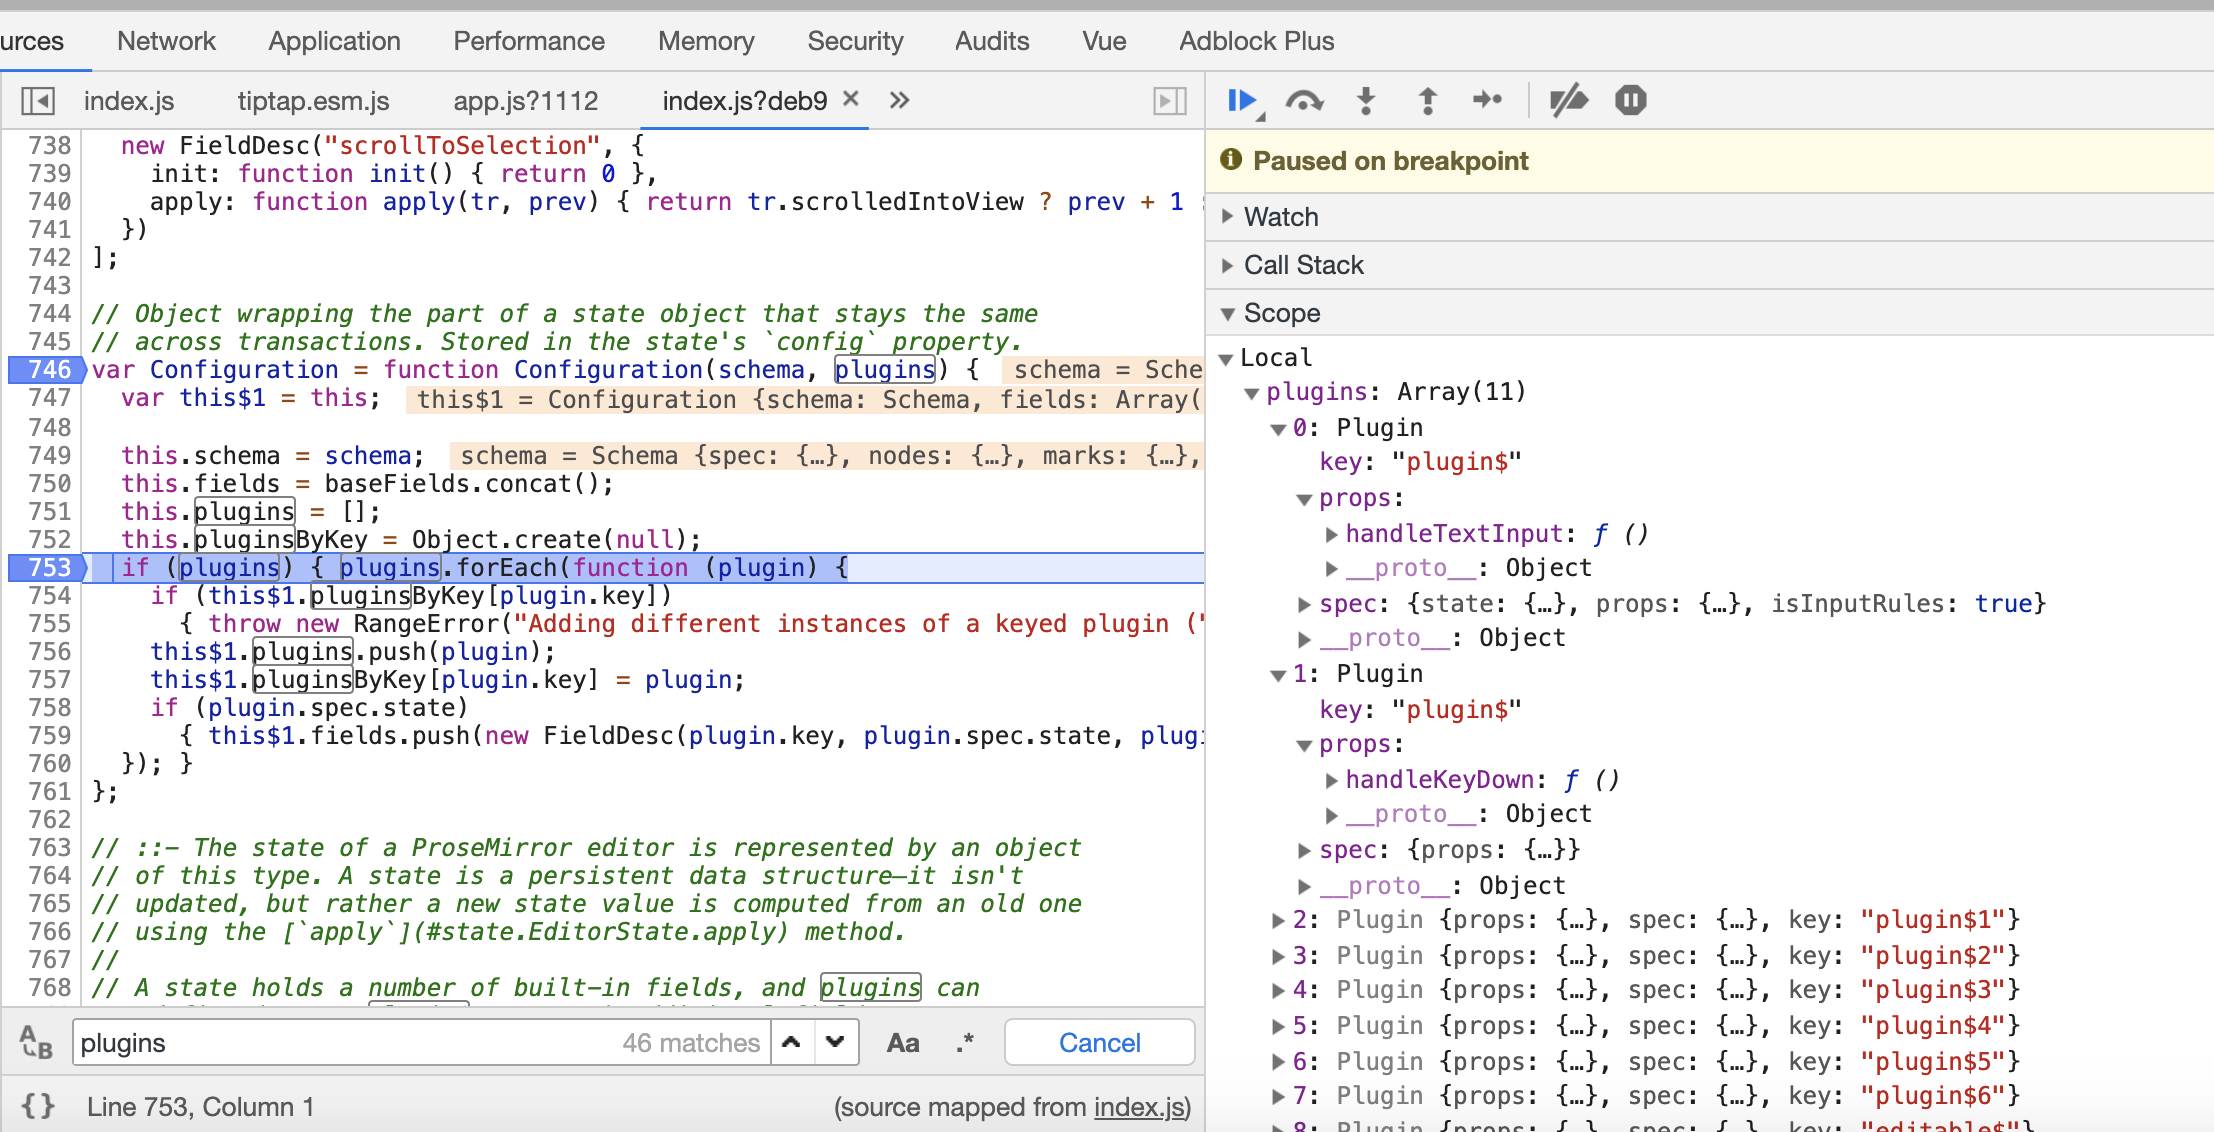Collapse plugin 1 entry
The height and width of the screenshot is (1132, 2214).
[1278, 675]
